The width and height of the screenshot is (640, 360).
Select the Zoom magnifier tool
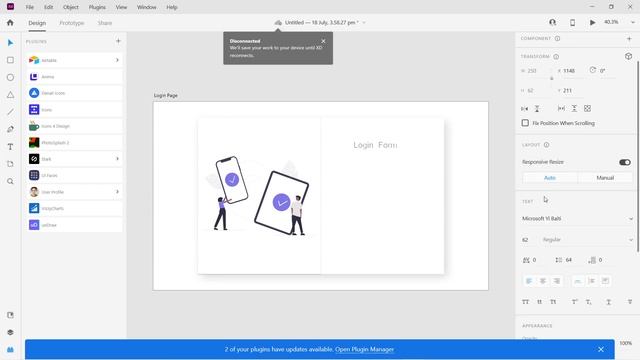pyautogui.click(x=11, y=182)
